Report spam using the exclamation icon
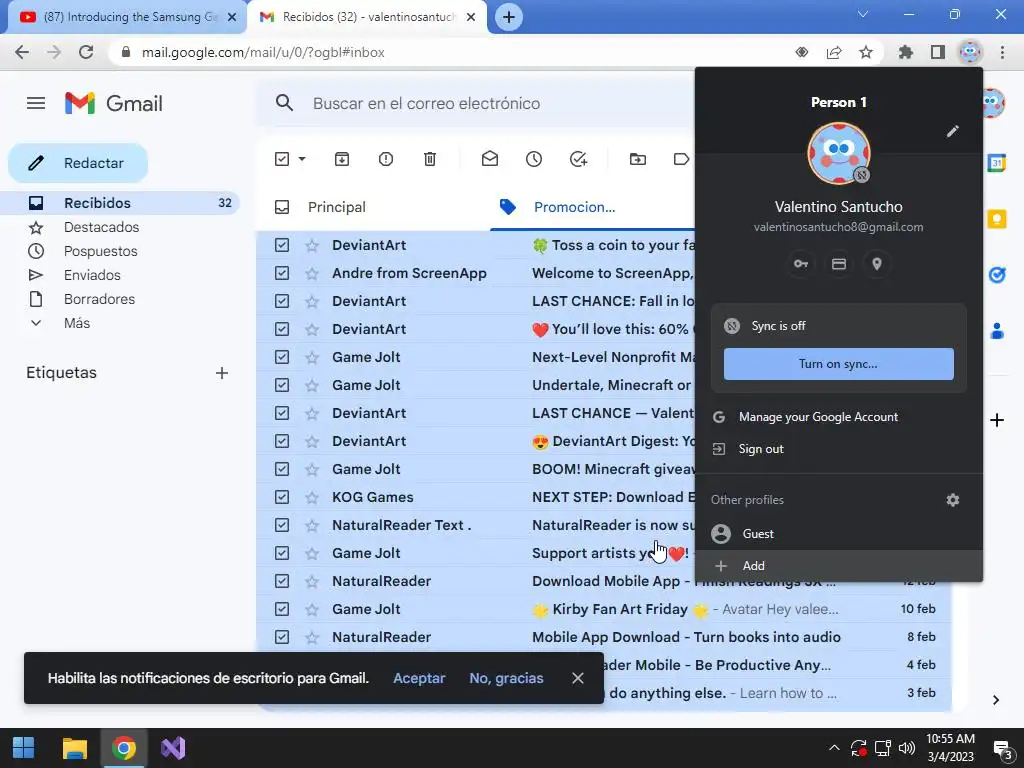The image size is (1024, 768). [x=385, y=159]
